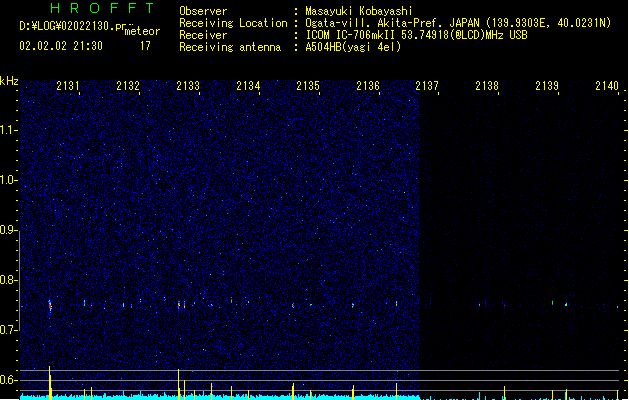Click the kHz axis unit label
This screenshot has width=629, height=400.
[9, 81]
